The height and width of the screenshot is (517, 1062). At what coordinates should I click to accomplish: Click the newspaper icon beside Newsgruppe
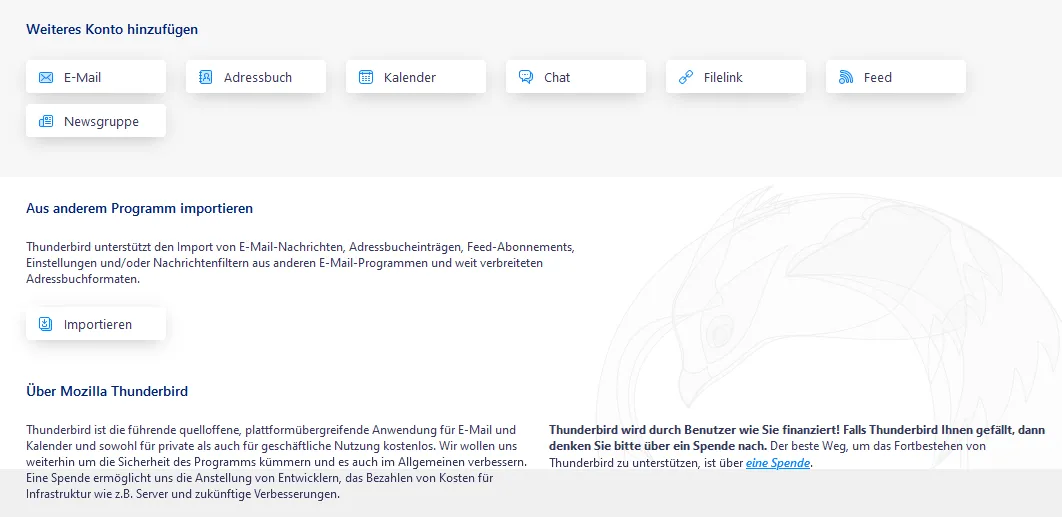tap(46, 121)
